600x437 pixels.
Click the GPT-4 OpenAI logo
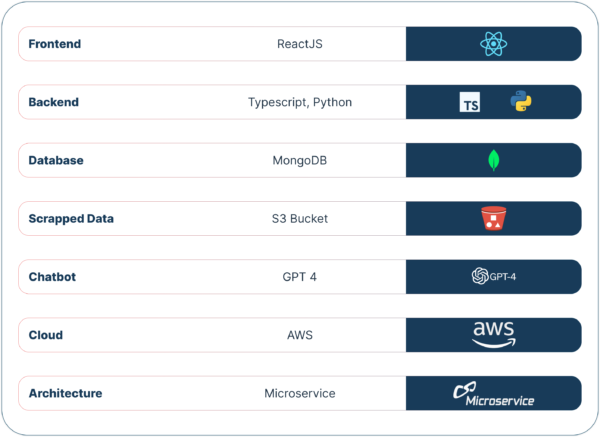pos(493,276)
